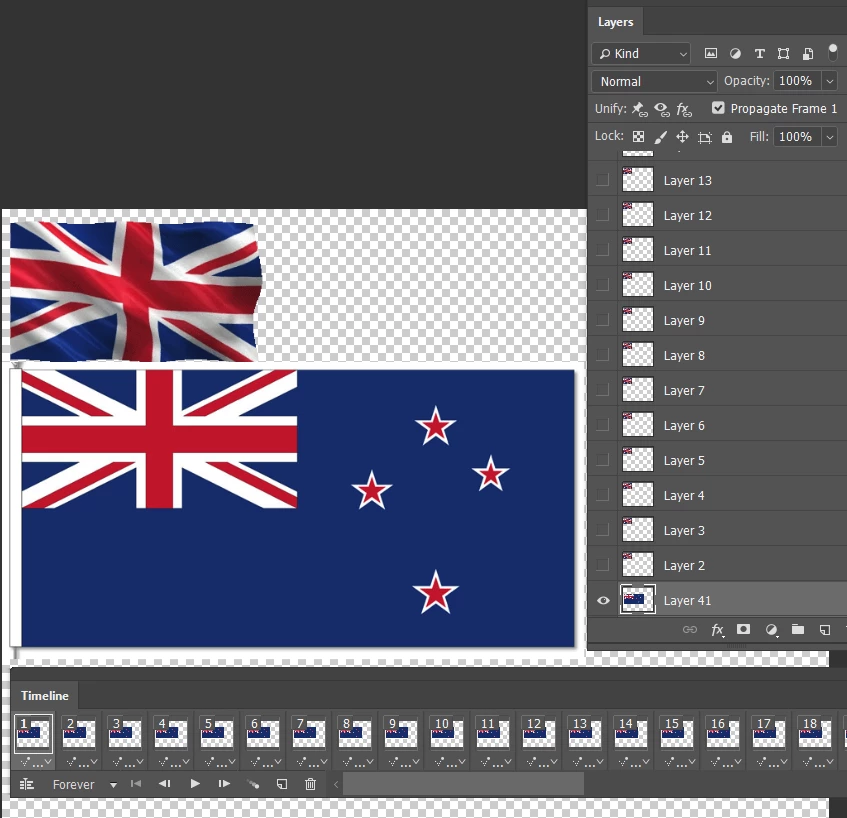The width and height of the screenshot is (847, 818).
Task: Create new fill or adjustment layer icon
Action: (x=771, y=630)
